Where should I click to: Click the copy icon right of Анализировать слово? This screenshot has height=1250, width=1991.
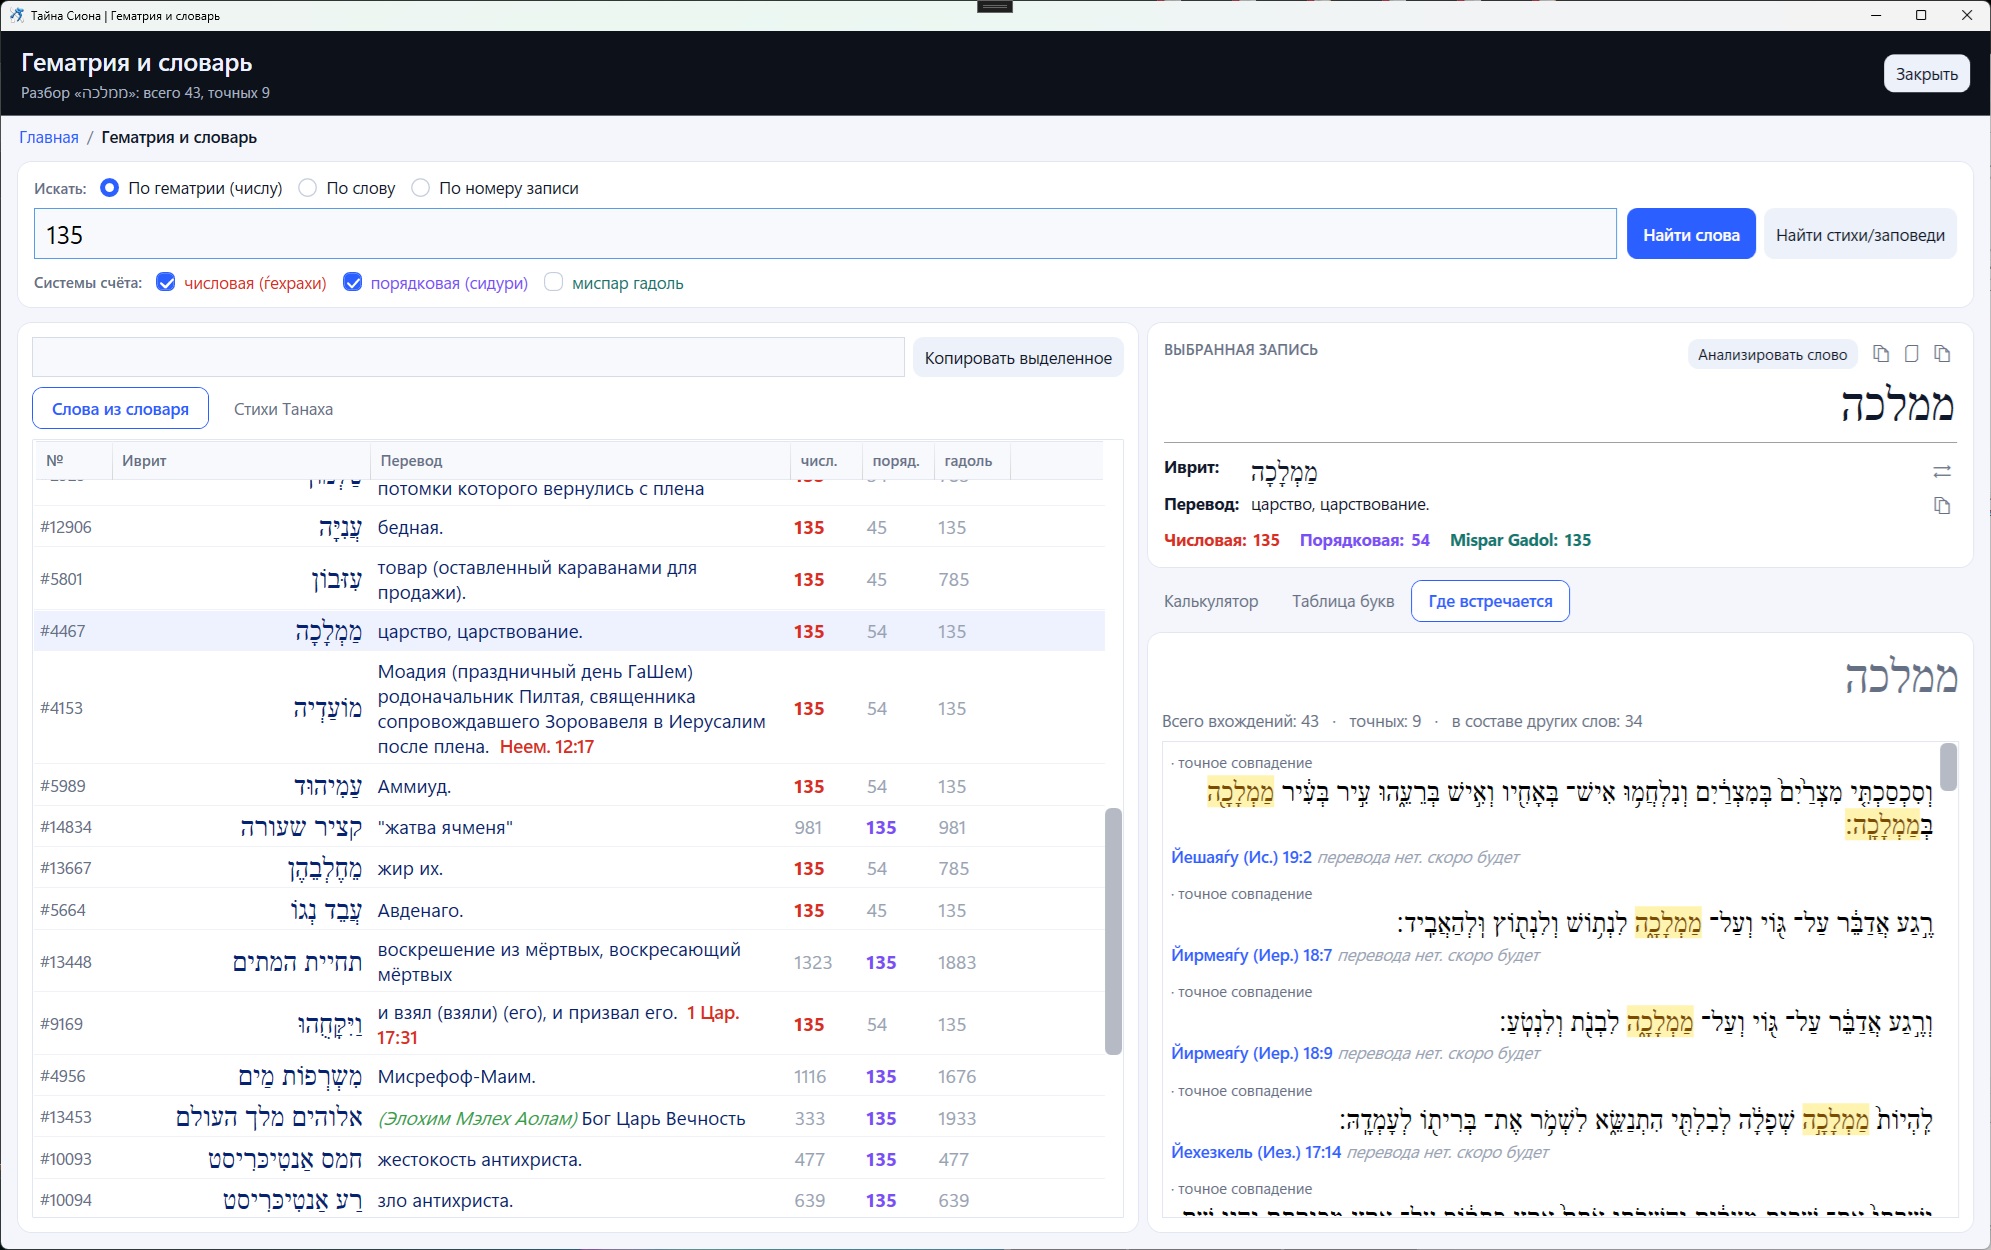pyautogui.click(x=1881, y=354)
